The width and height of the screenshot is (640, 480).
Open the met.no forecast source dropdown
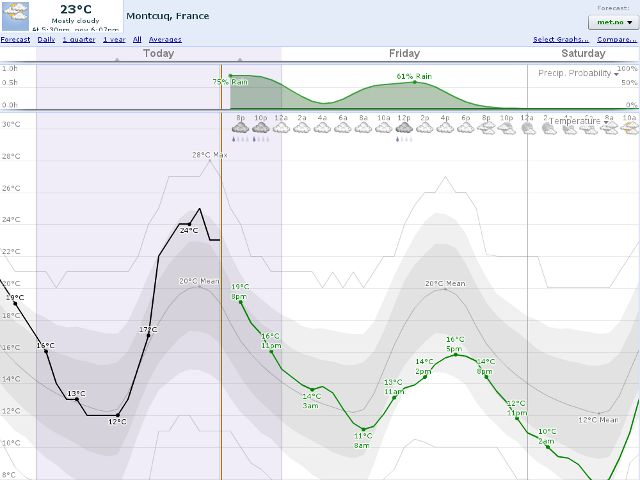point(613,20)
